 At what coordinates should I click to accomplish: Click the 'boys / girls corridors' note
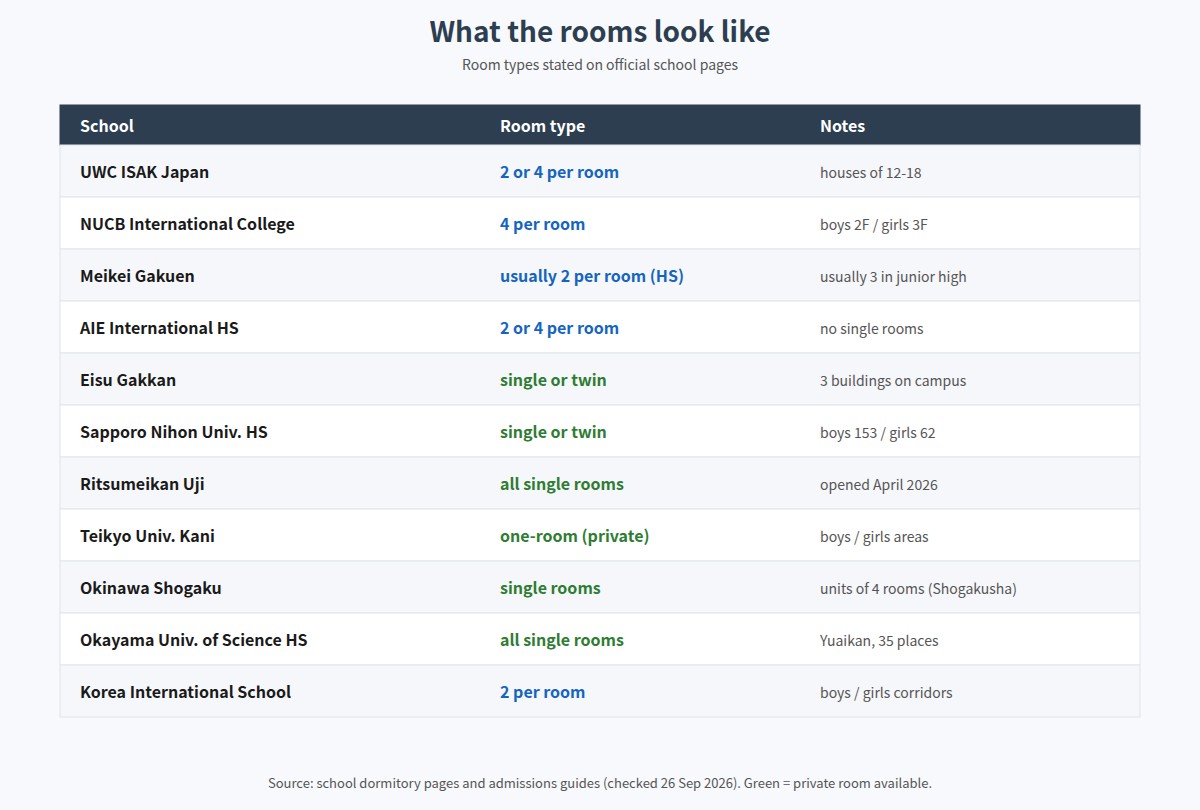pos(886,692)
